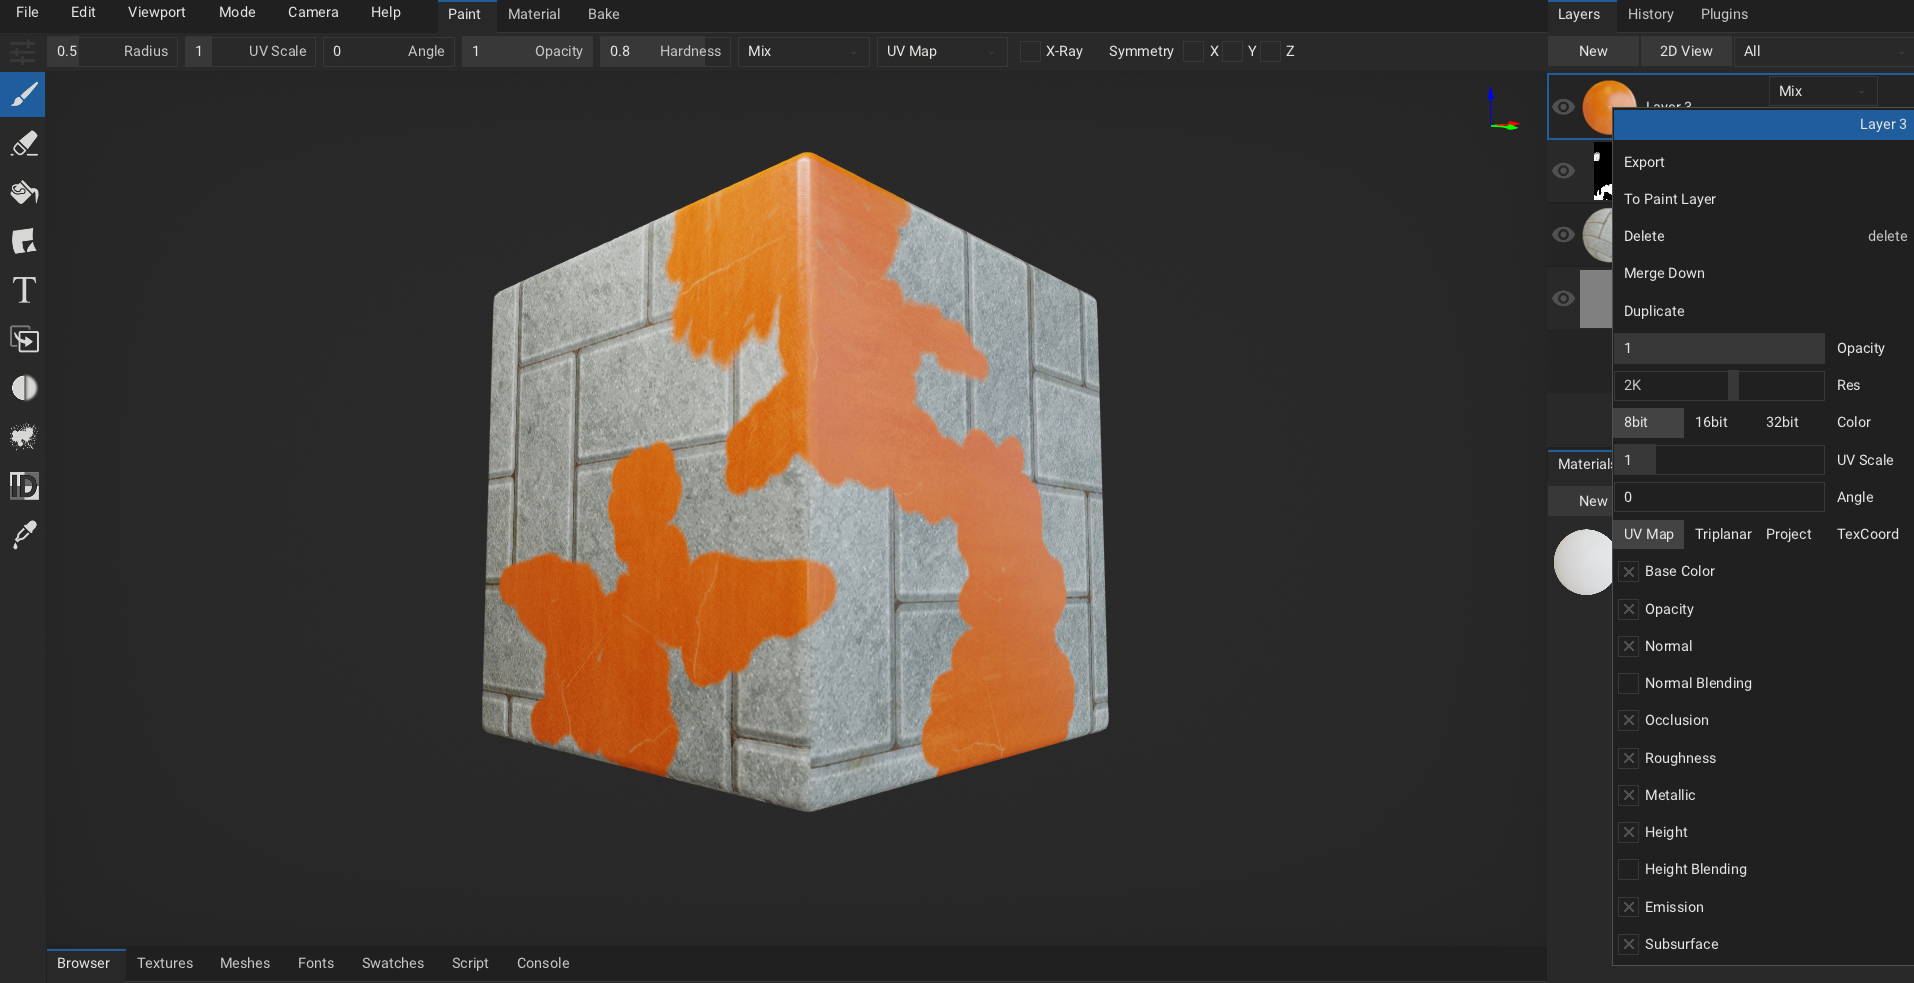Select the Text tool
This screenshot has height=983, width=1914.
(23, 290)
